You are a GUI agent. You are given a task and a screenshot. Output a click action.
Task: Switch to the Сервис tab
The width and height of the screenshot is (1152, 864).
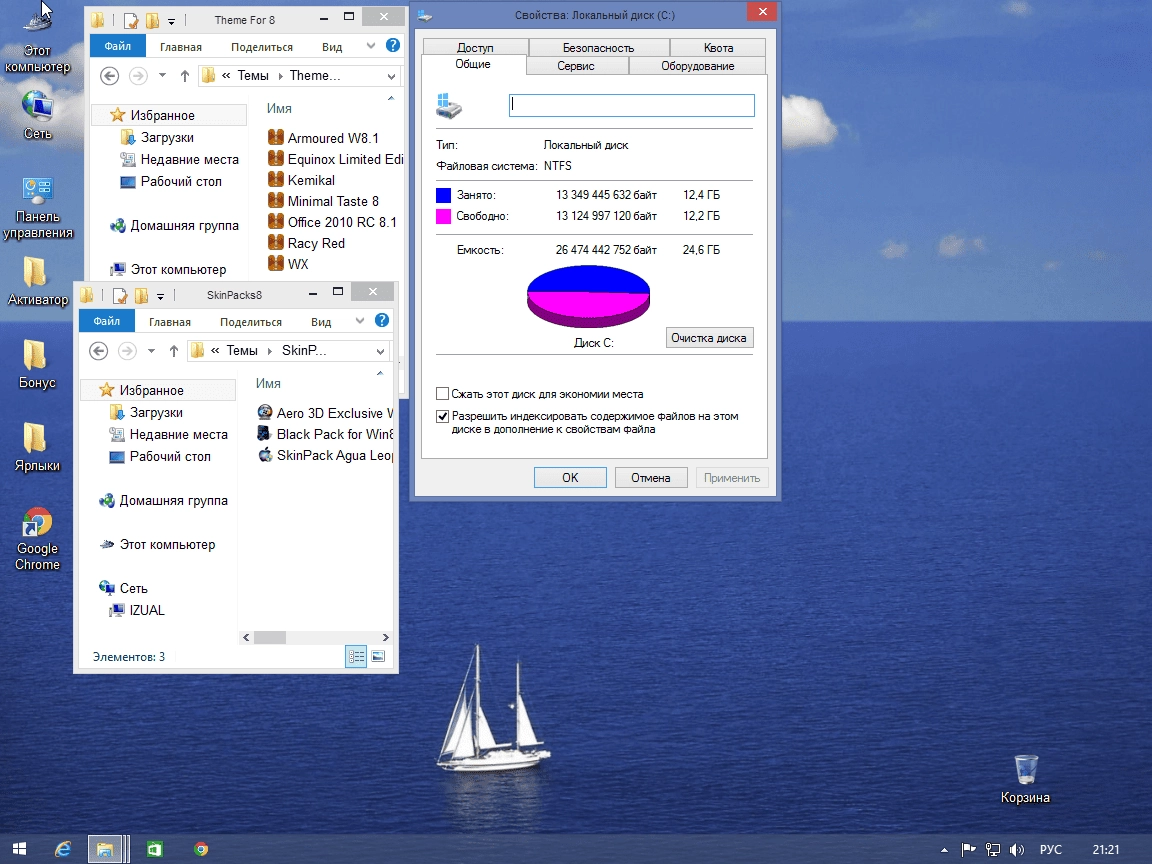pyautogui.click(x=576, y=66)
